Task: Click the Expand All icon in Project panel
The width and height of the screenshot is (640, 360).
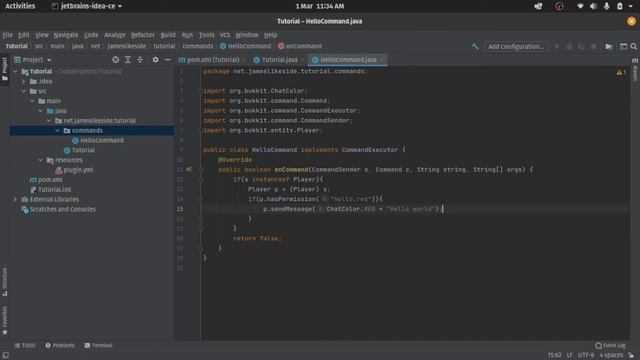Action: click(128, 60)
